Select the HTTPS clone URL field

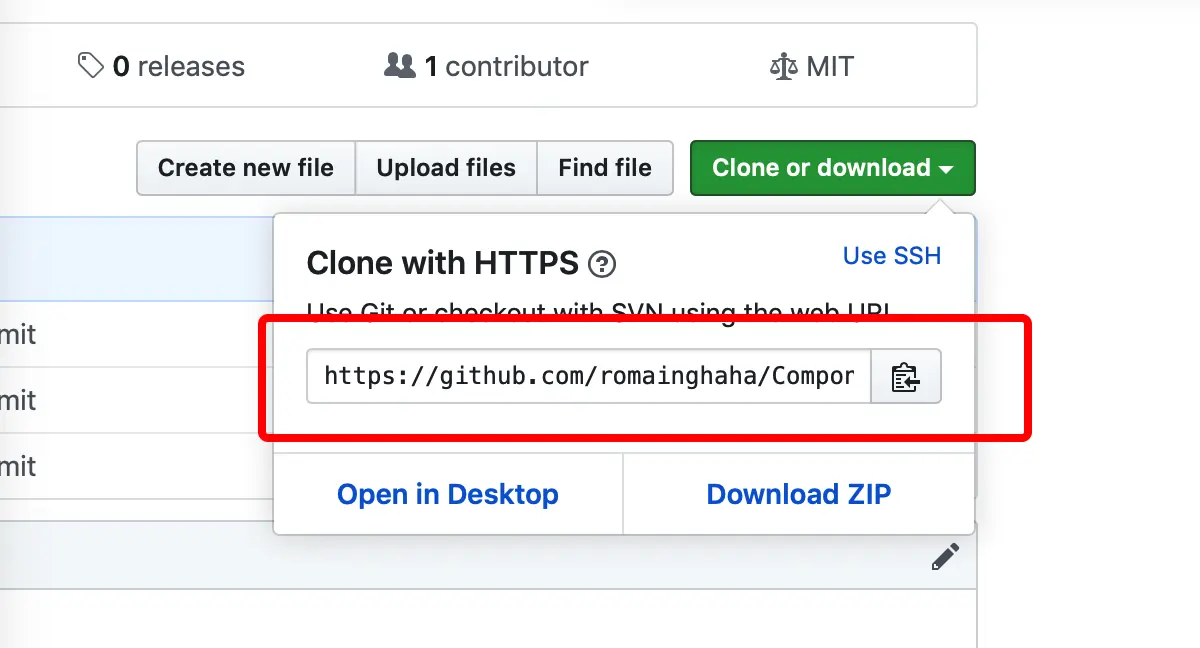[588, 376]
